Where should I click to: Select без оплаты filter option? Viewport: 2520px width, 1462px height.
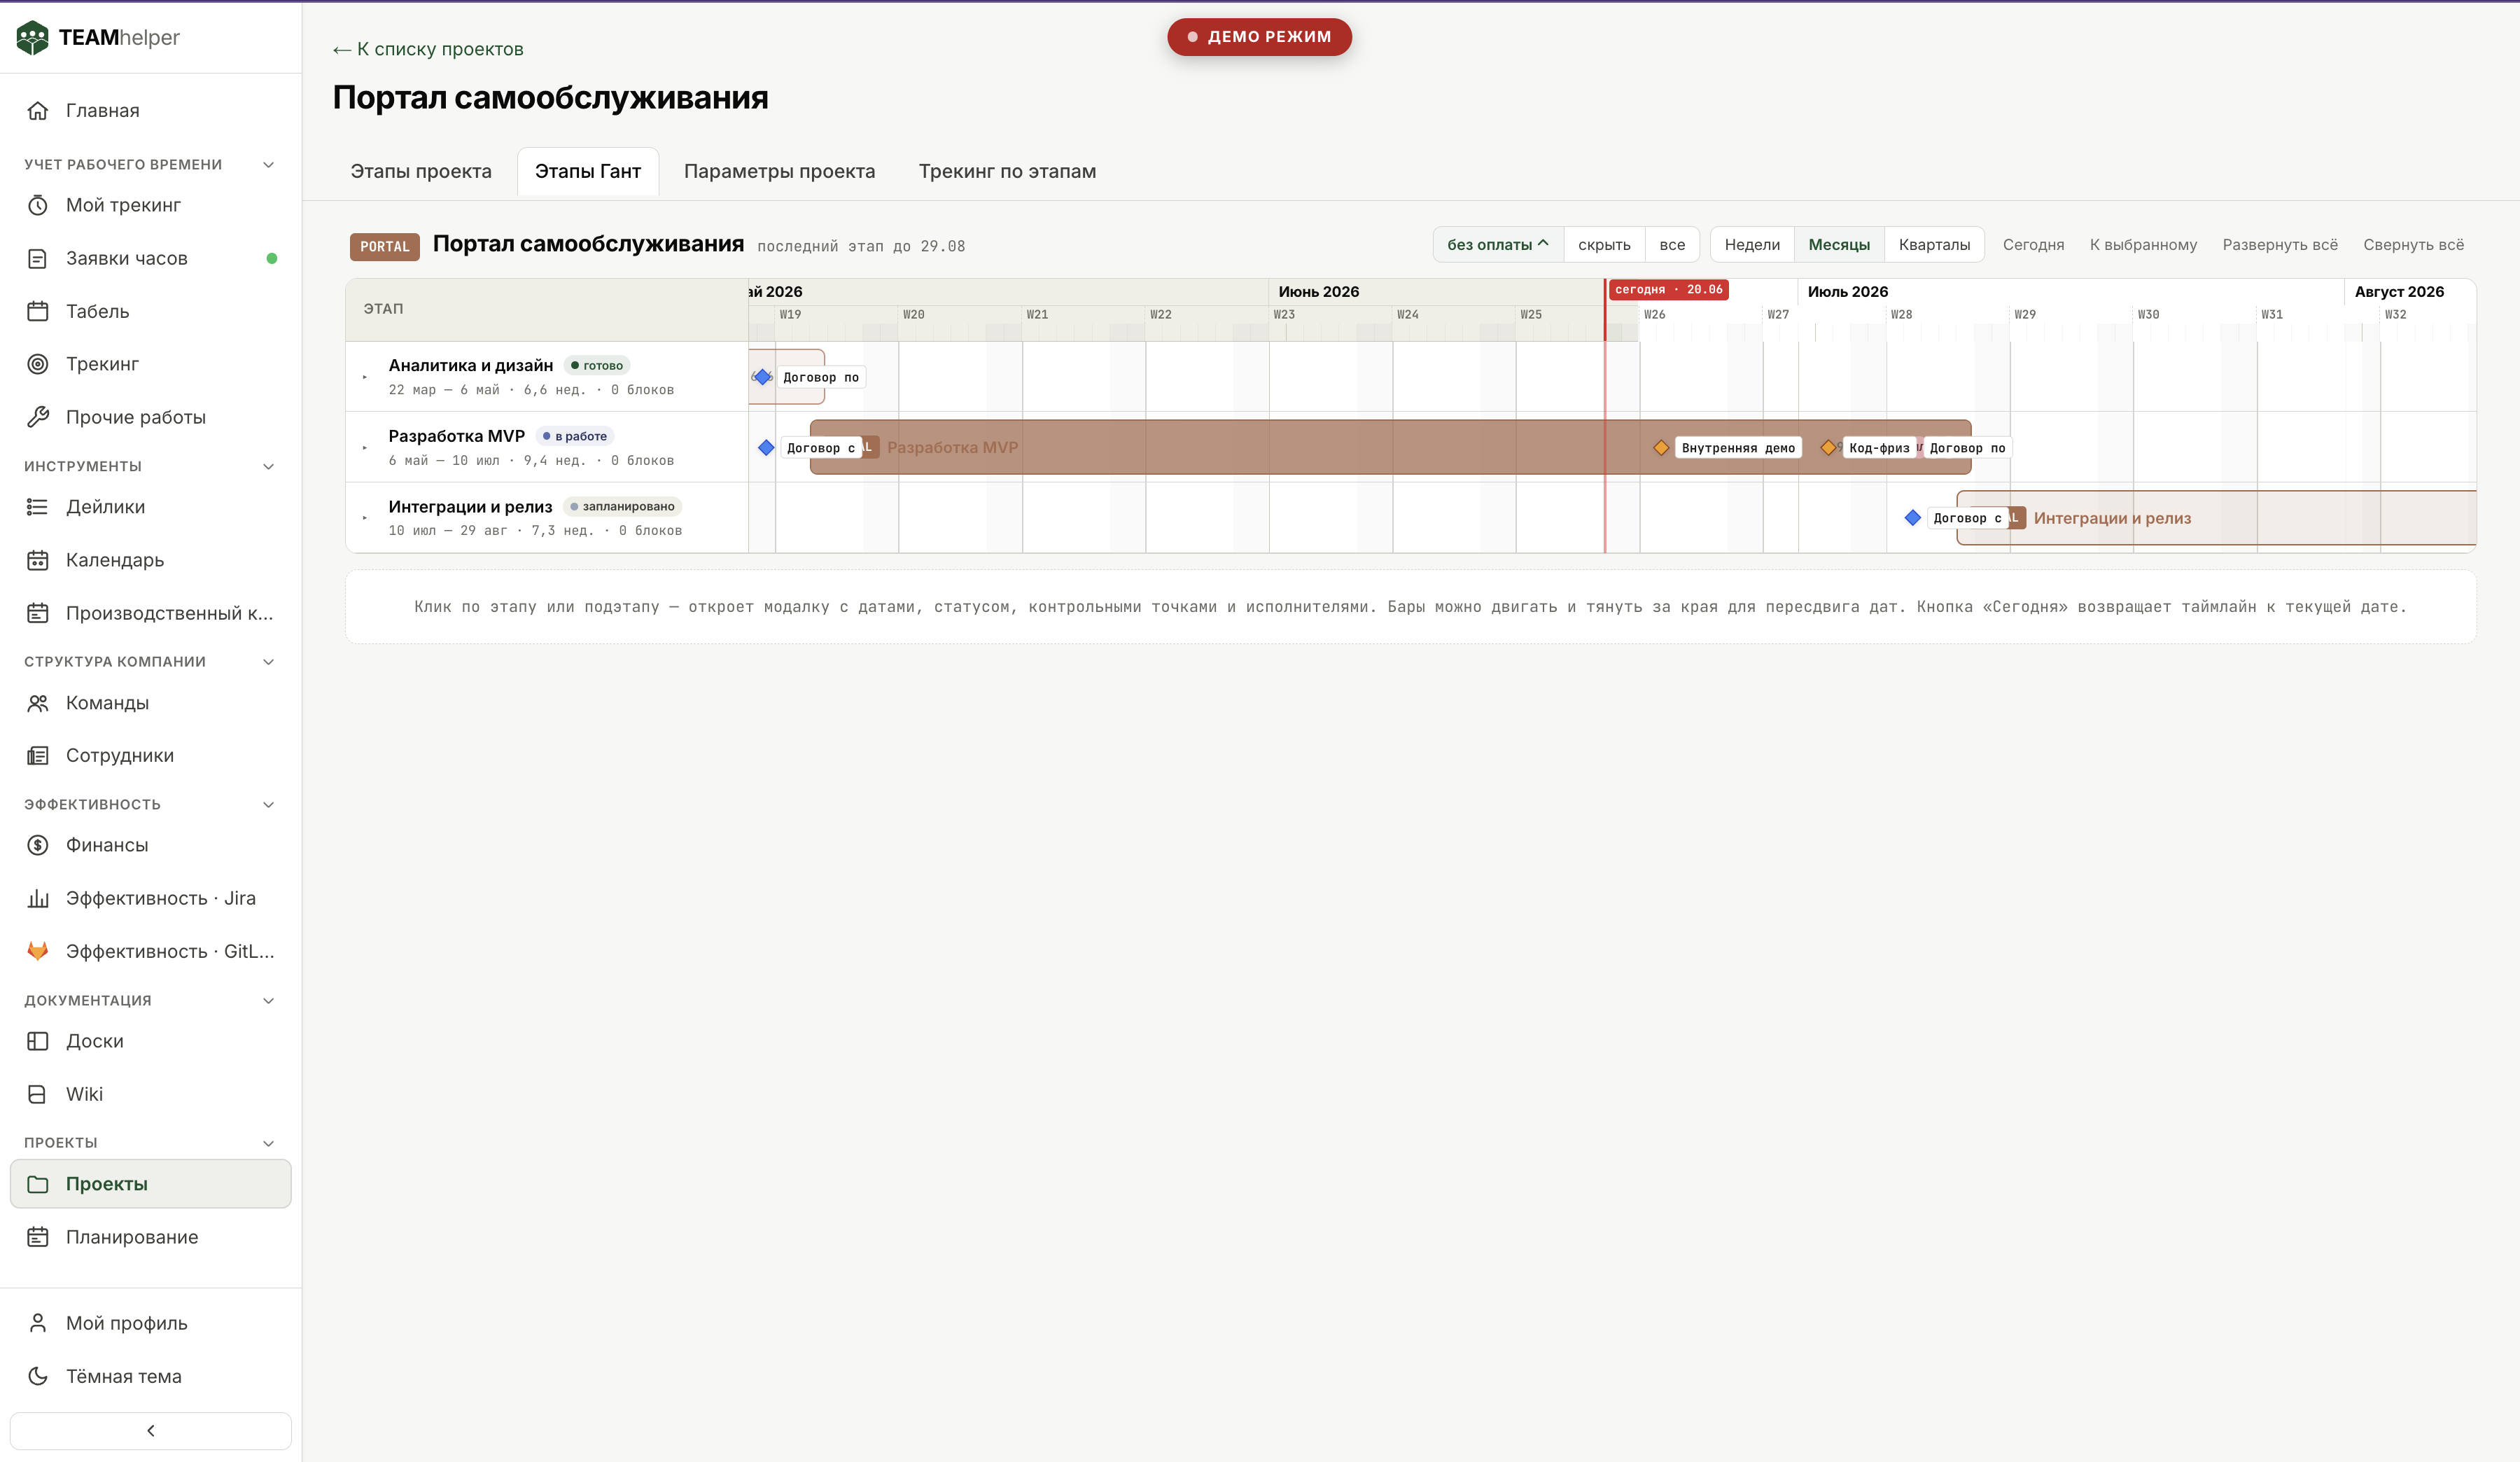pos(1498,245)
